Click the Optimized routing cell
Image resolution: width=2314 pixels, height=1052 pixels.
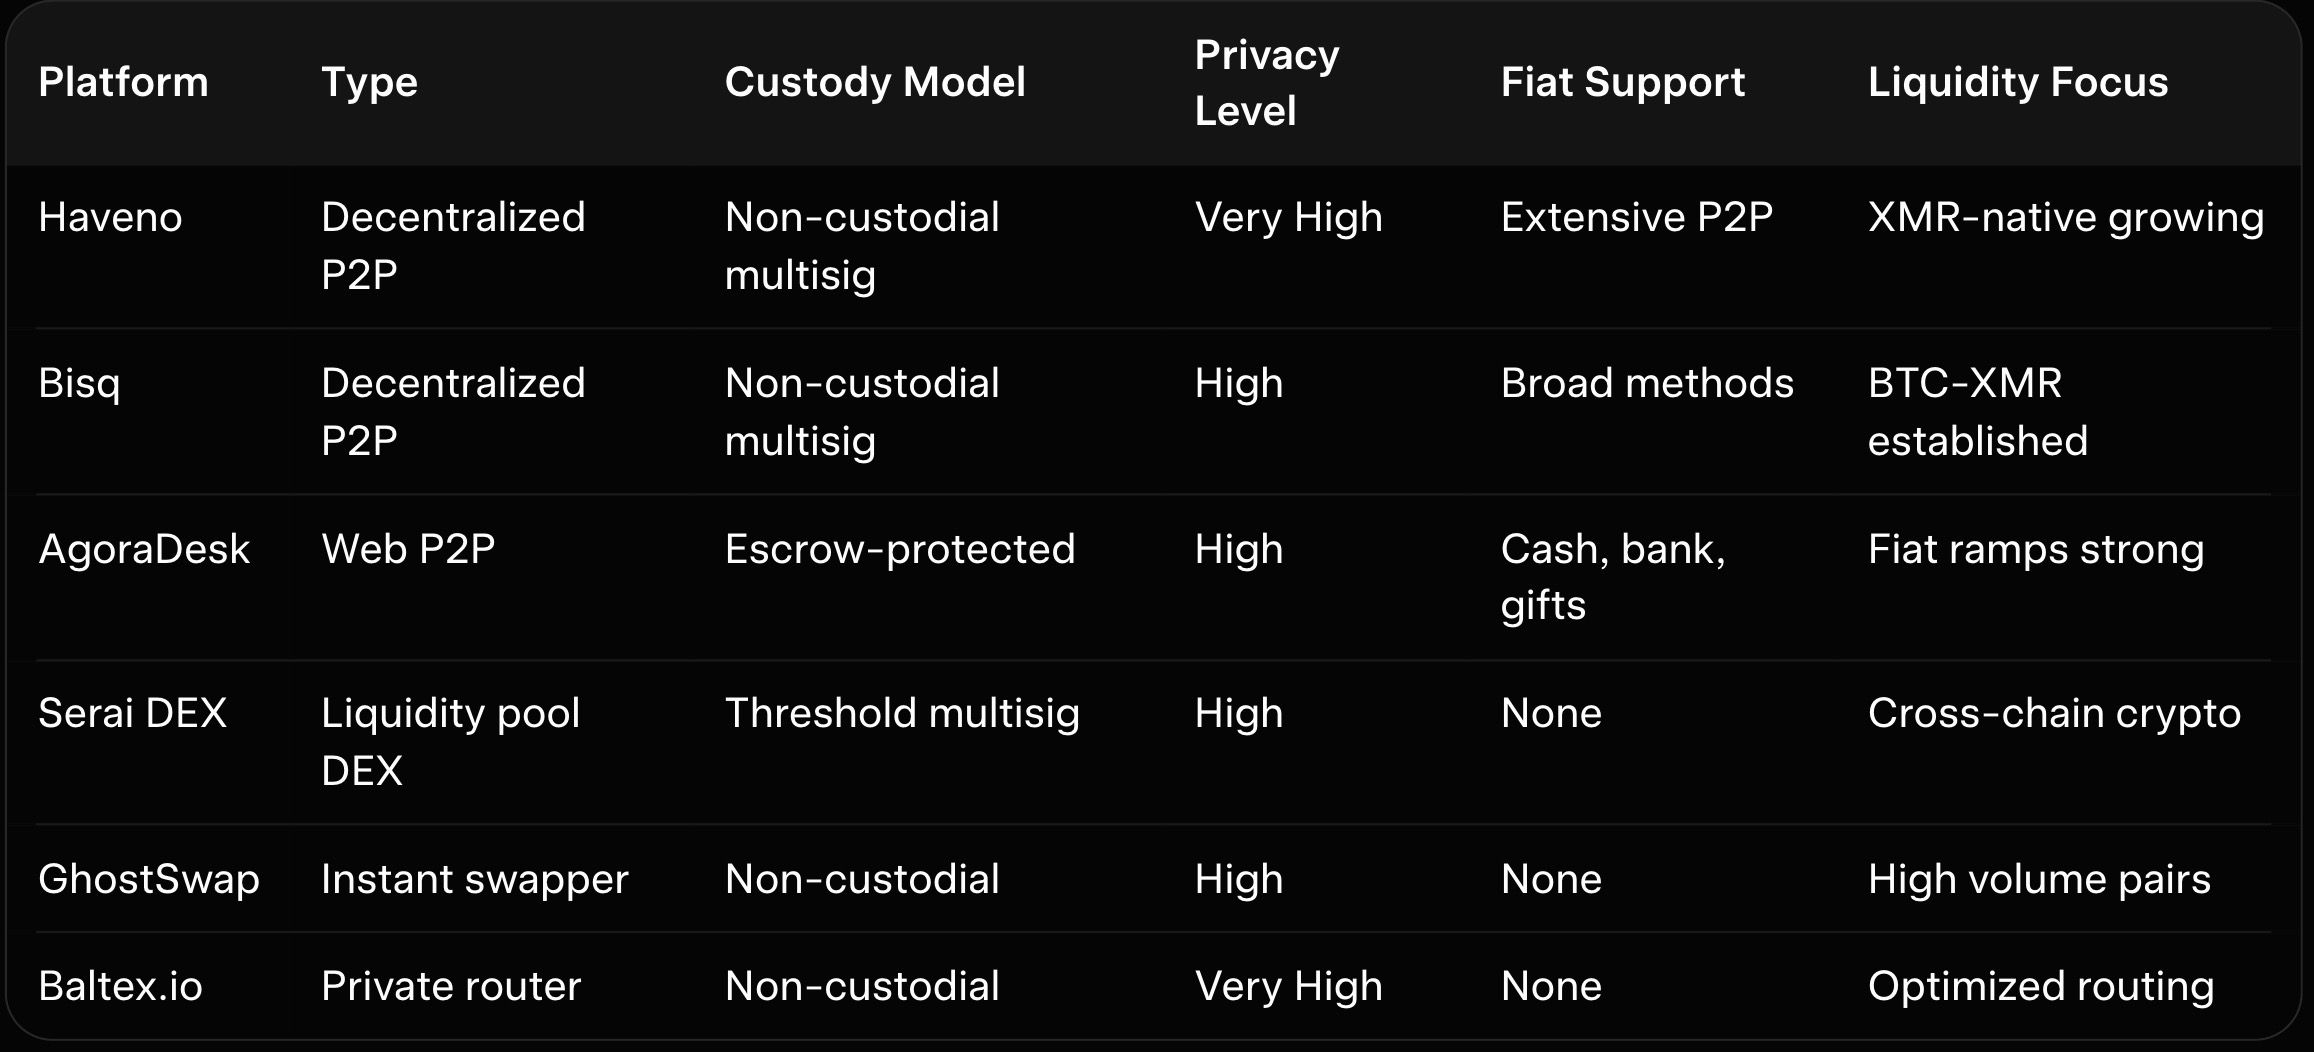pos(2040,986)
